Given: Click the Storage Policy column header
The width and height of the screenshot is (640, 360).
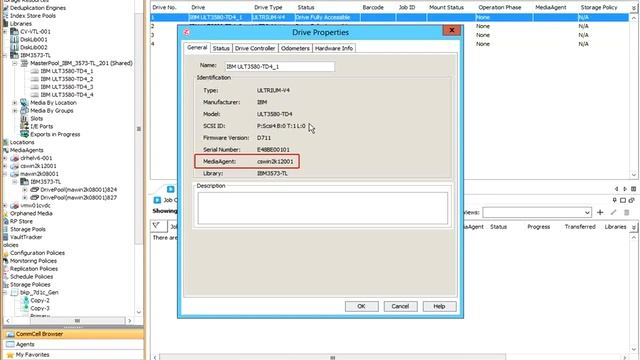Looking at the screenshot, I should click(599, 7).
